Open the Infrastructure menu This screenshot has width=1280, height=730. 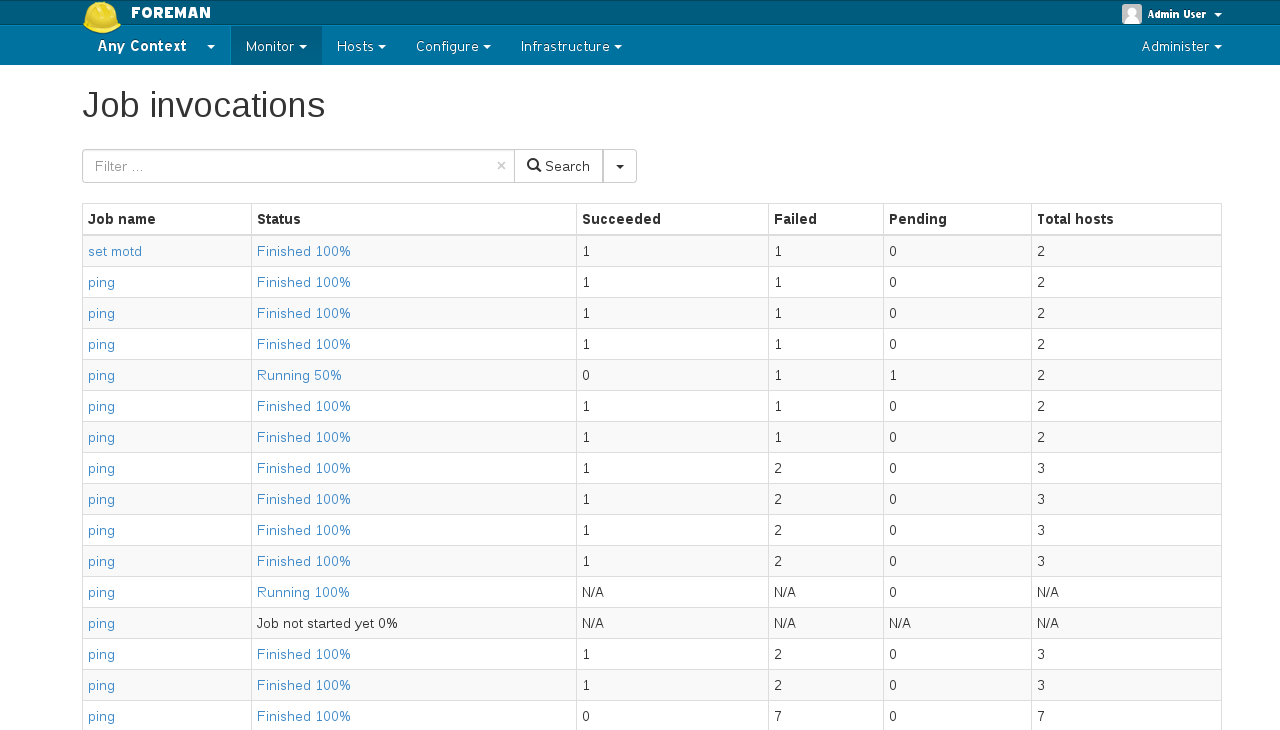tap(571, 46)
